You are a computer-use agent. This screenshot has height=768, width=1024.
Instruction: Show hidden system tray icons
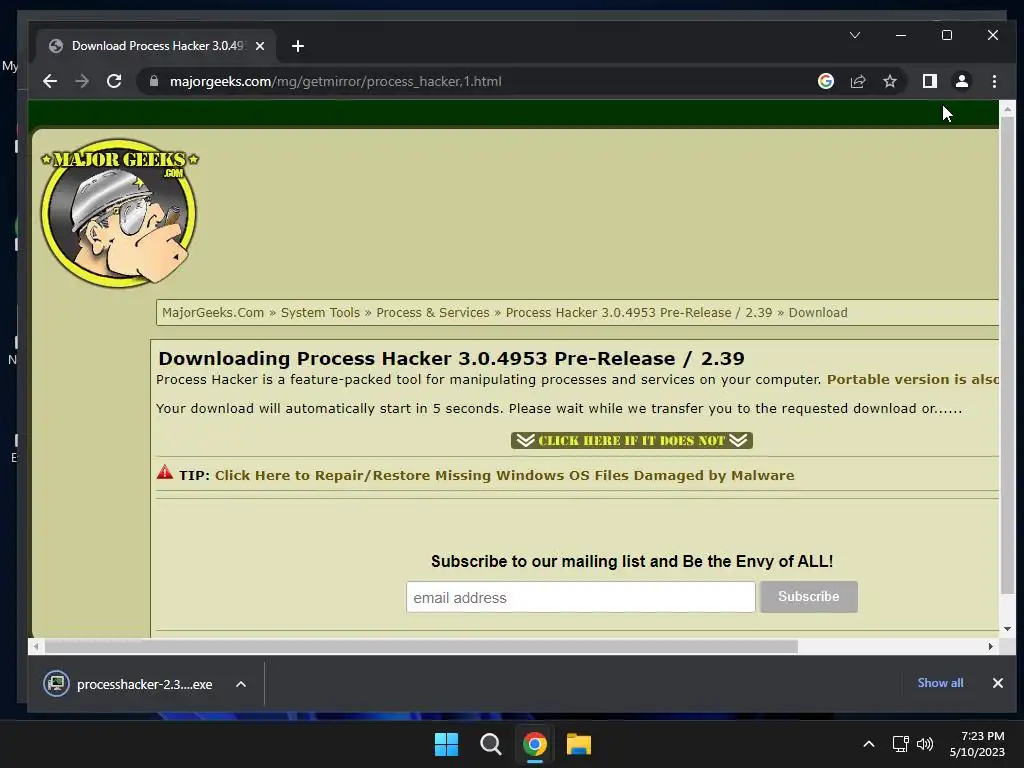tap(869, 744)
